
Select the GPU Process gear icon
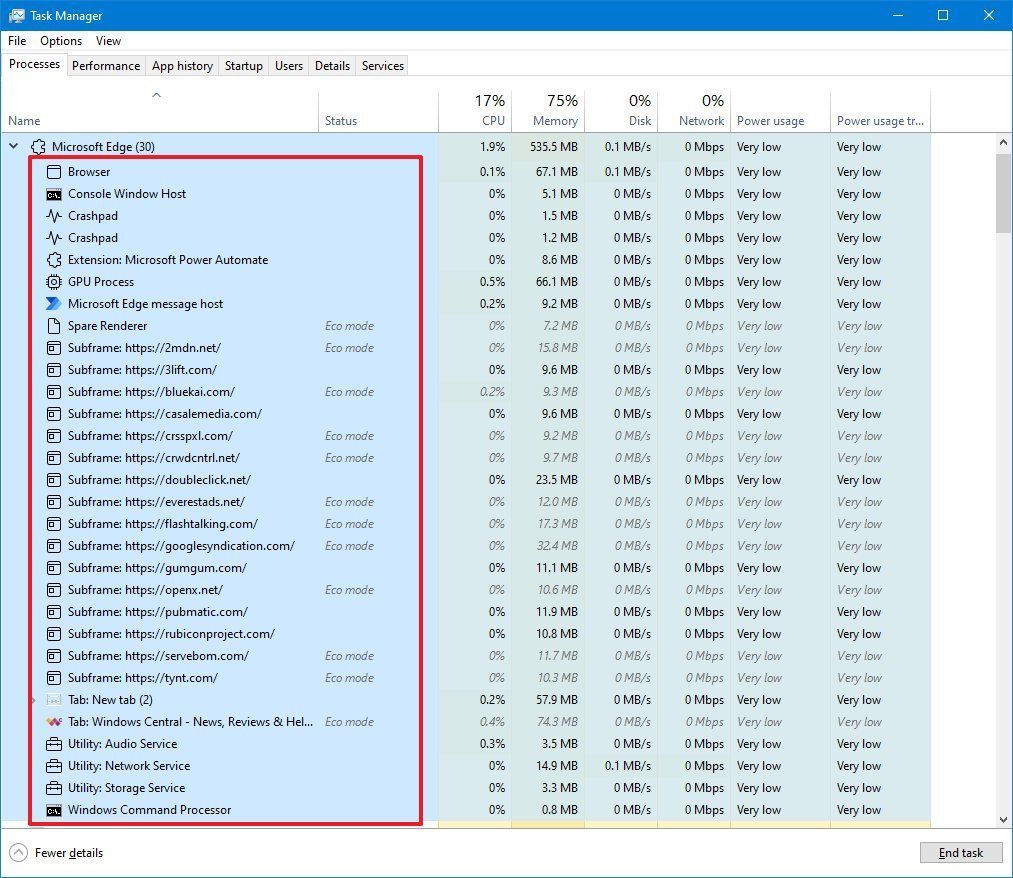pyautogui.click(x=52, y=281)
